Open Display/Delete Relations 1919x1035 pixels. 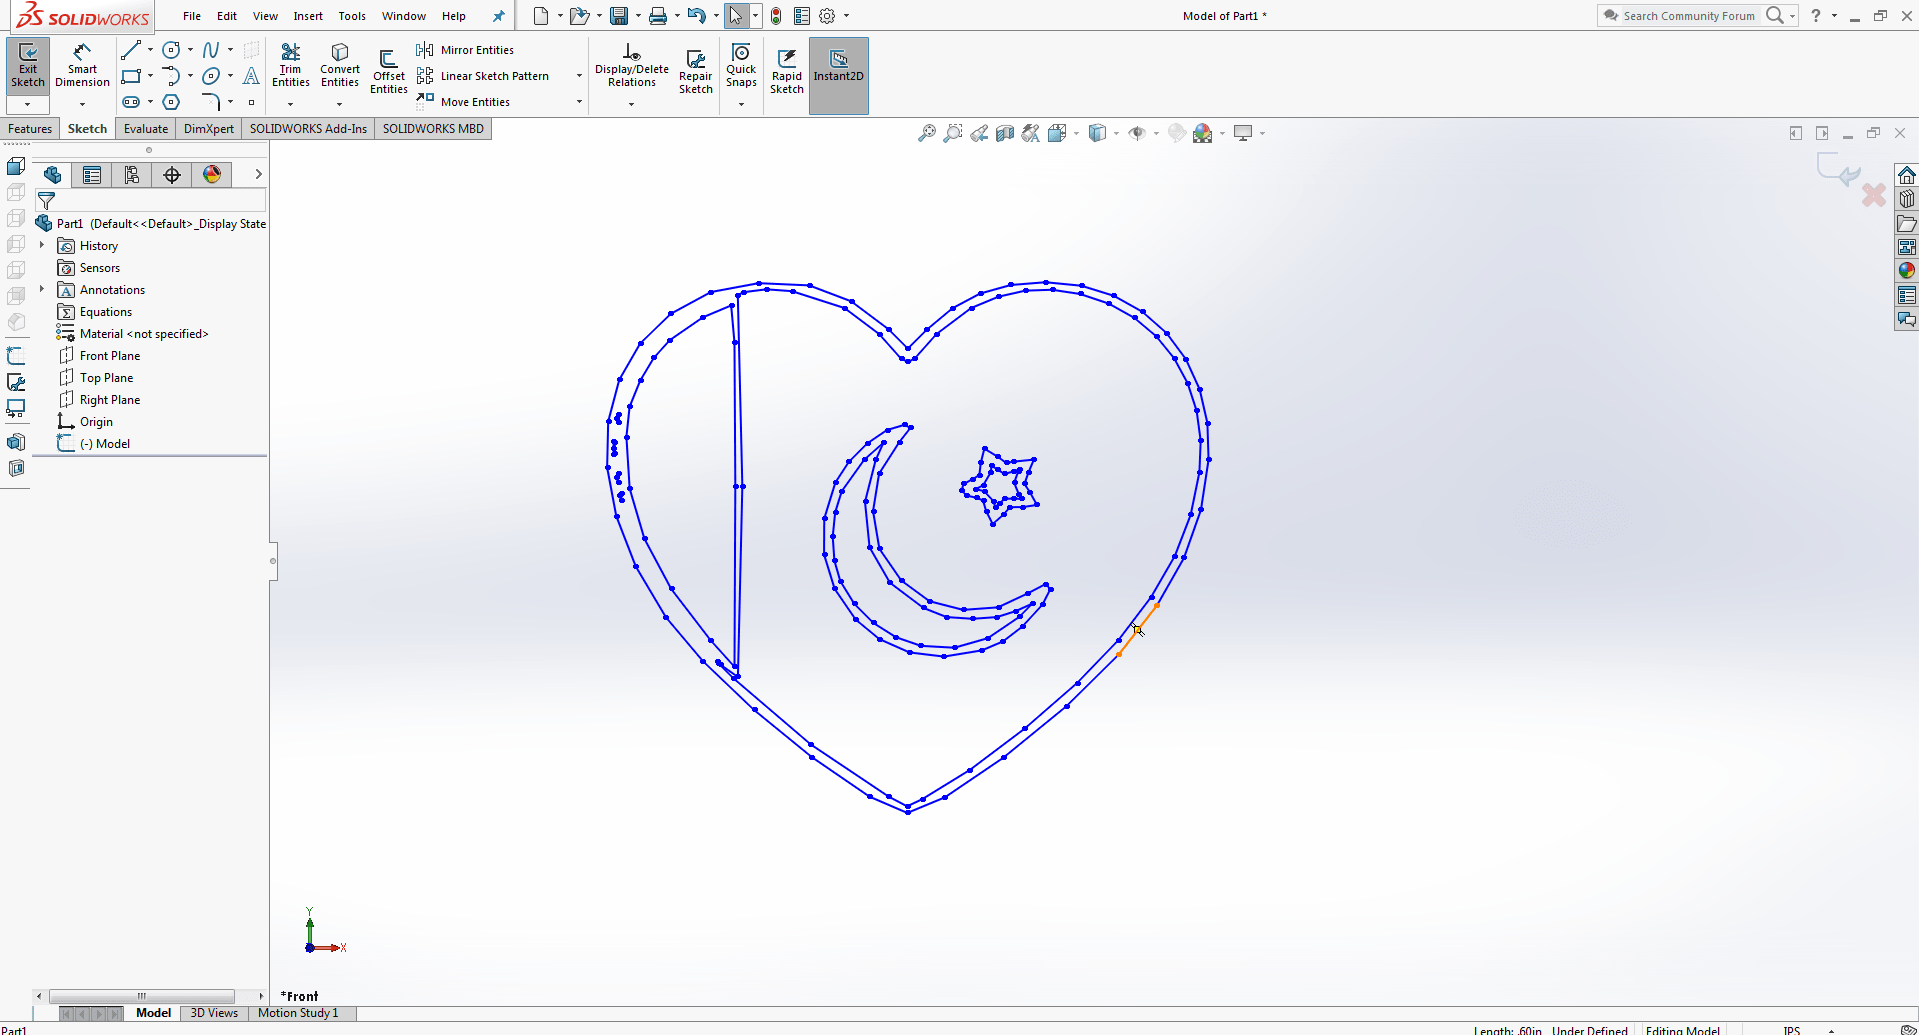pos(632,65)
